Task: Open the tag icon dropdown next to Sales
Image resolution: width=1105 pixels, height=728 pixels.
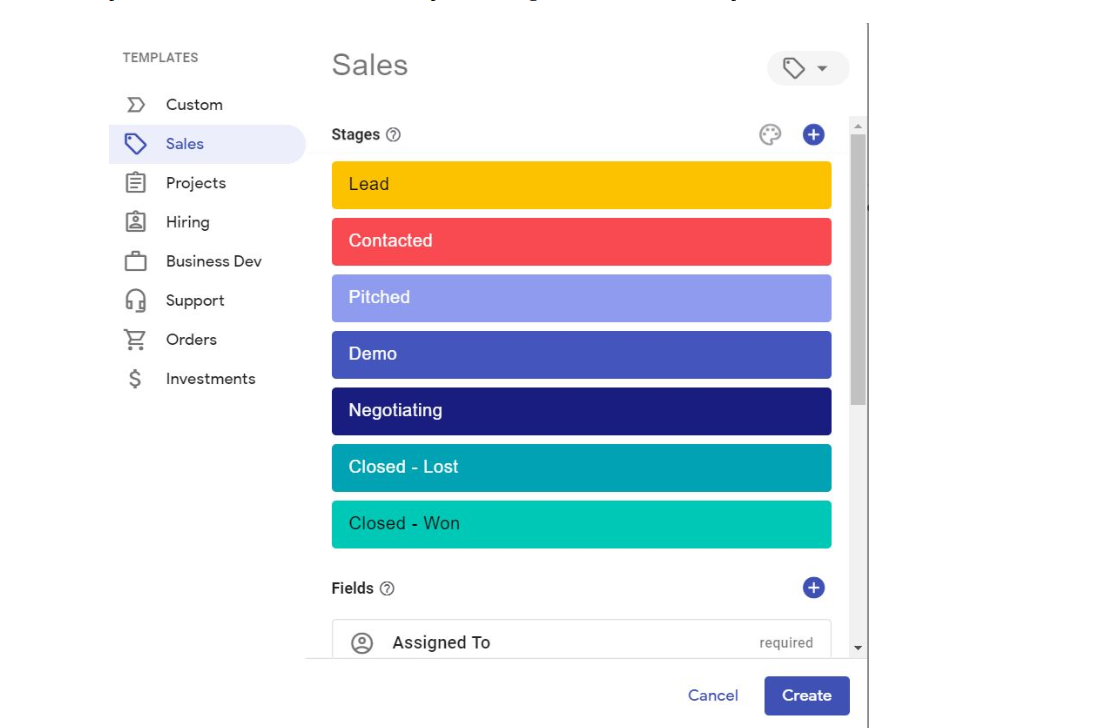Action: coord(807,68)
